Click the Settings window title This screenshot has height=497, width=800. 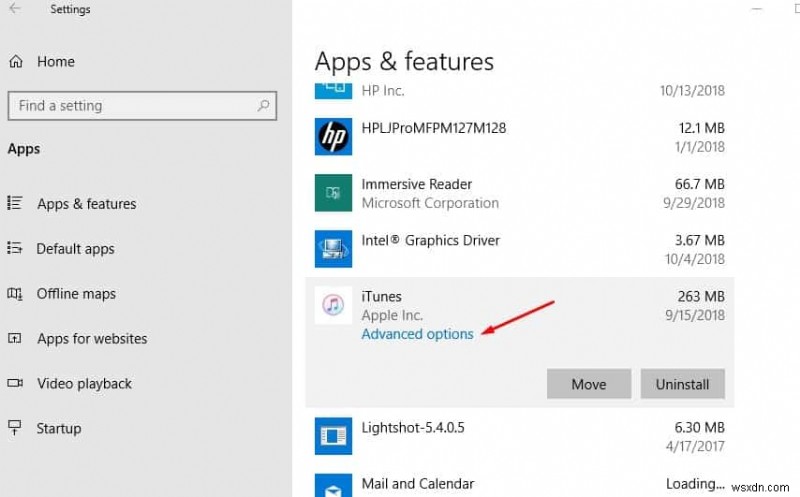70,9
